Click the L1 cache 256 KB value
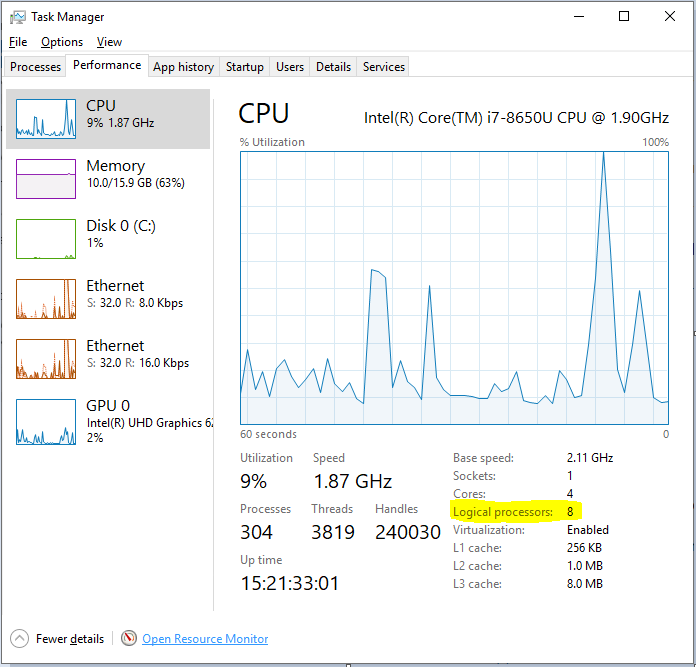 [584, 548]
